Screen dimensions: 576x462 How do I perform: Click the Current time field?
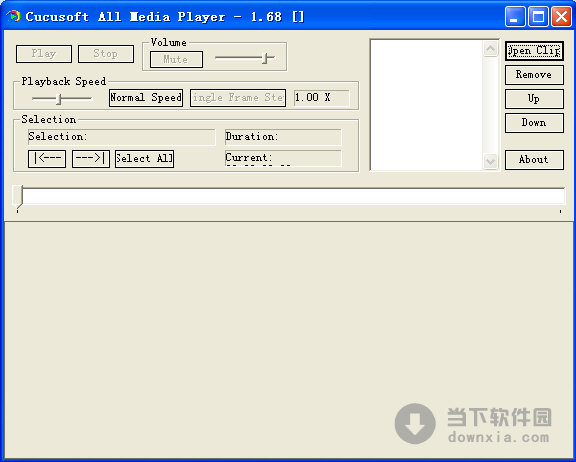283,158
